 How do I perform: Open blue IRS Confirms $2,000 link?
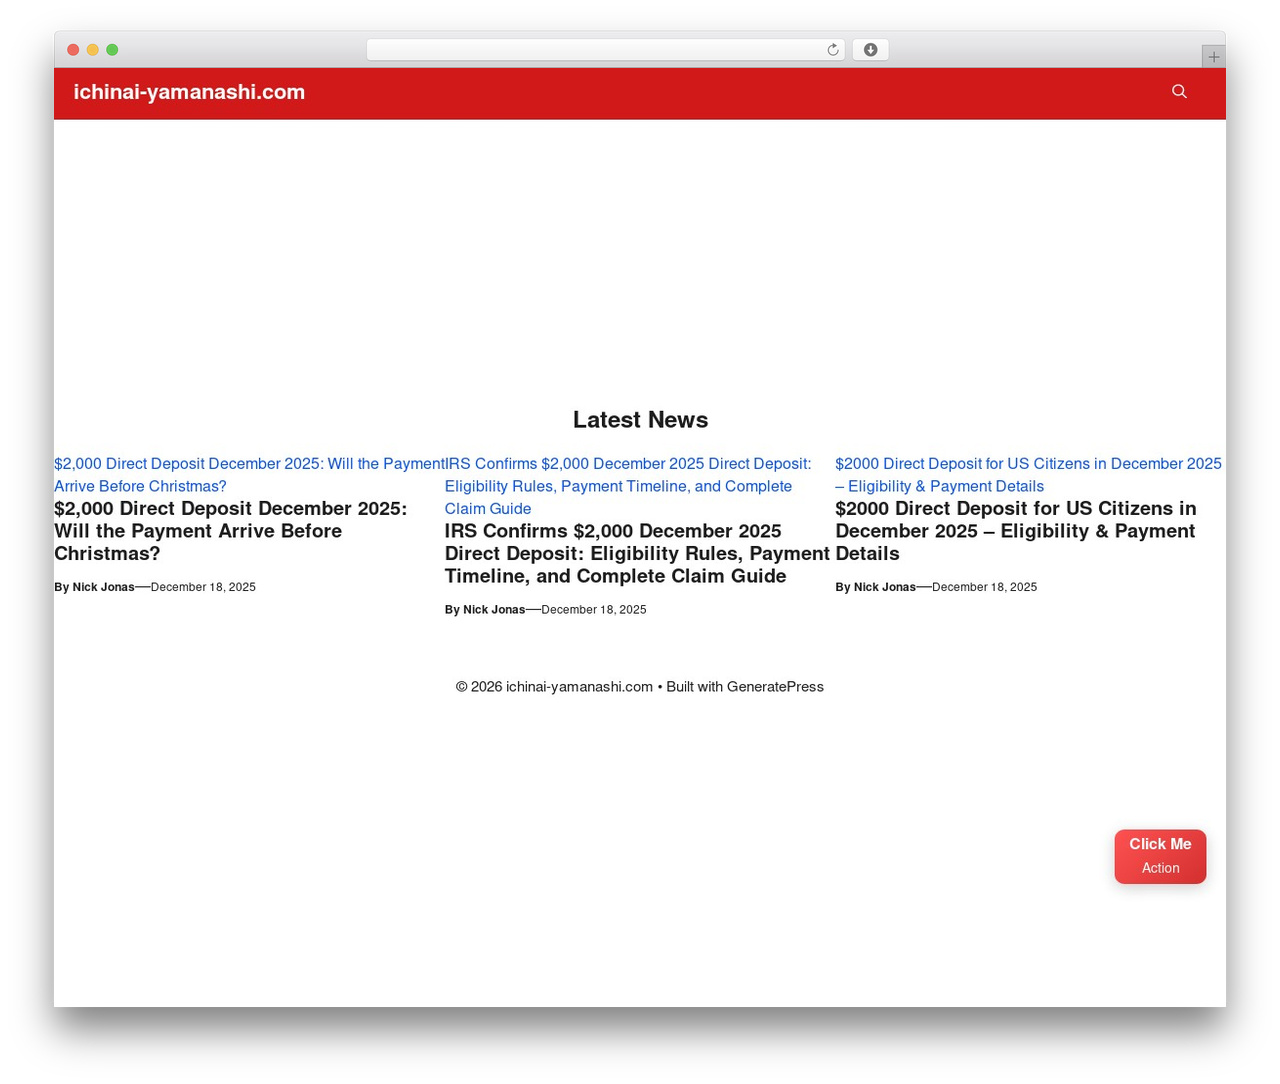point(628,486)
